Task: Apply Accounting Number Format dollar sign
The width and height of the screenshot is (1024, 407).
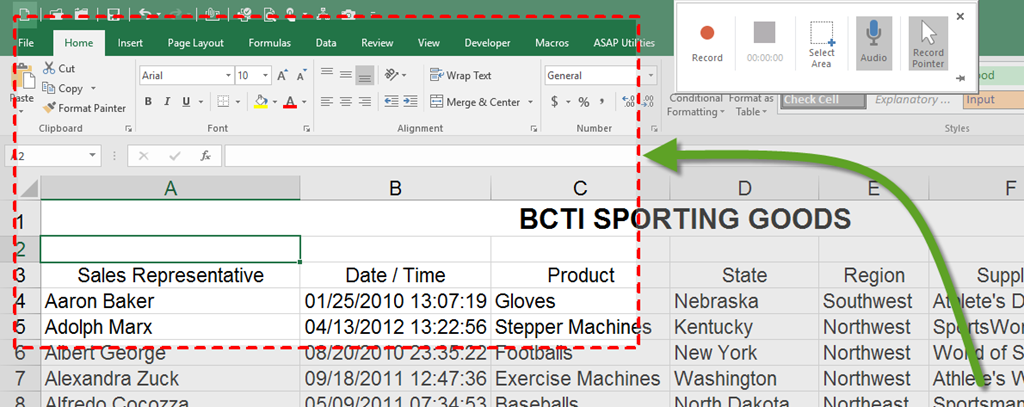Action: pos(554,102)
